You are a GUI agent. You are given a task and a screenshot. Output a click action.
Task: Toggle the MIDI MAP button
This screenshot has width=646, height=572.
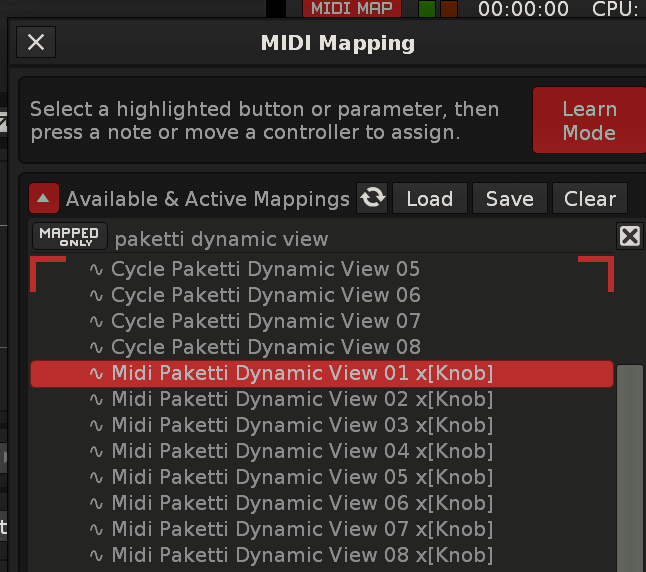[x=352, y=9]
